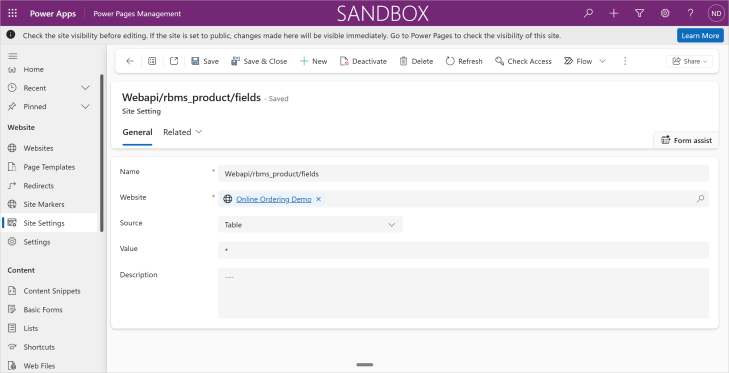This screenshot has width=729, height=373.
Task: Open Settings in the sidebar
Action: tap(37, 242)
